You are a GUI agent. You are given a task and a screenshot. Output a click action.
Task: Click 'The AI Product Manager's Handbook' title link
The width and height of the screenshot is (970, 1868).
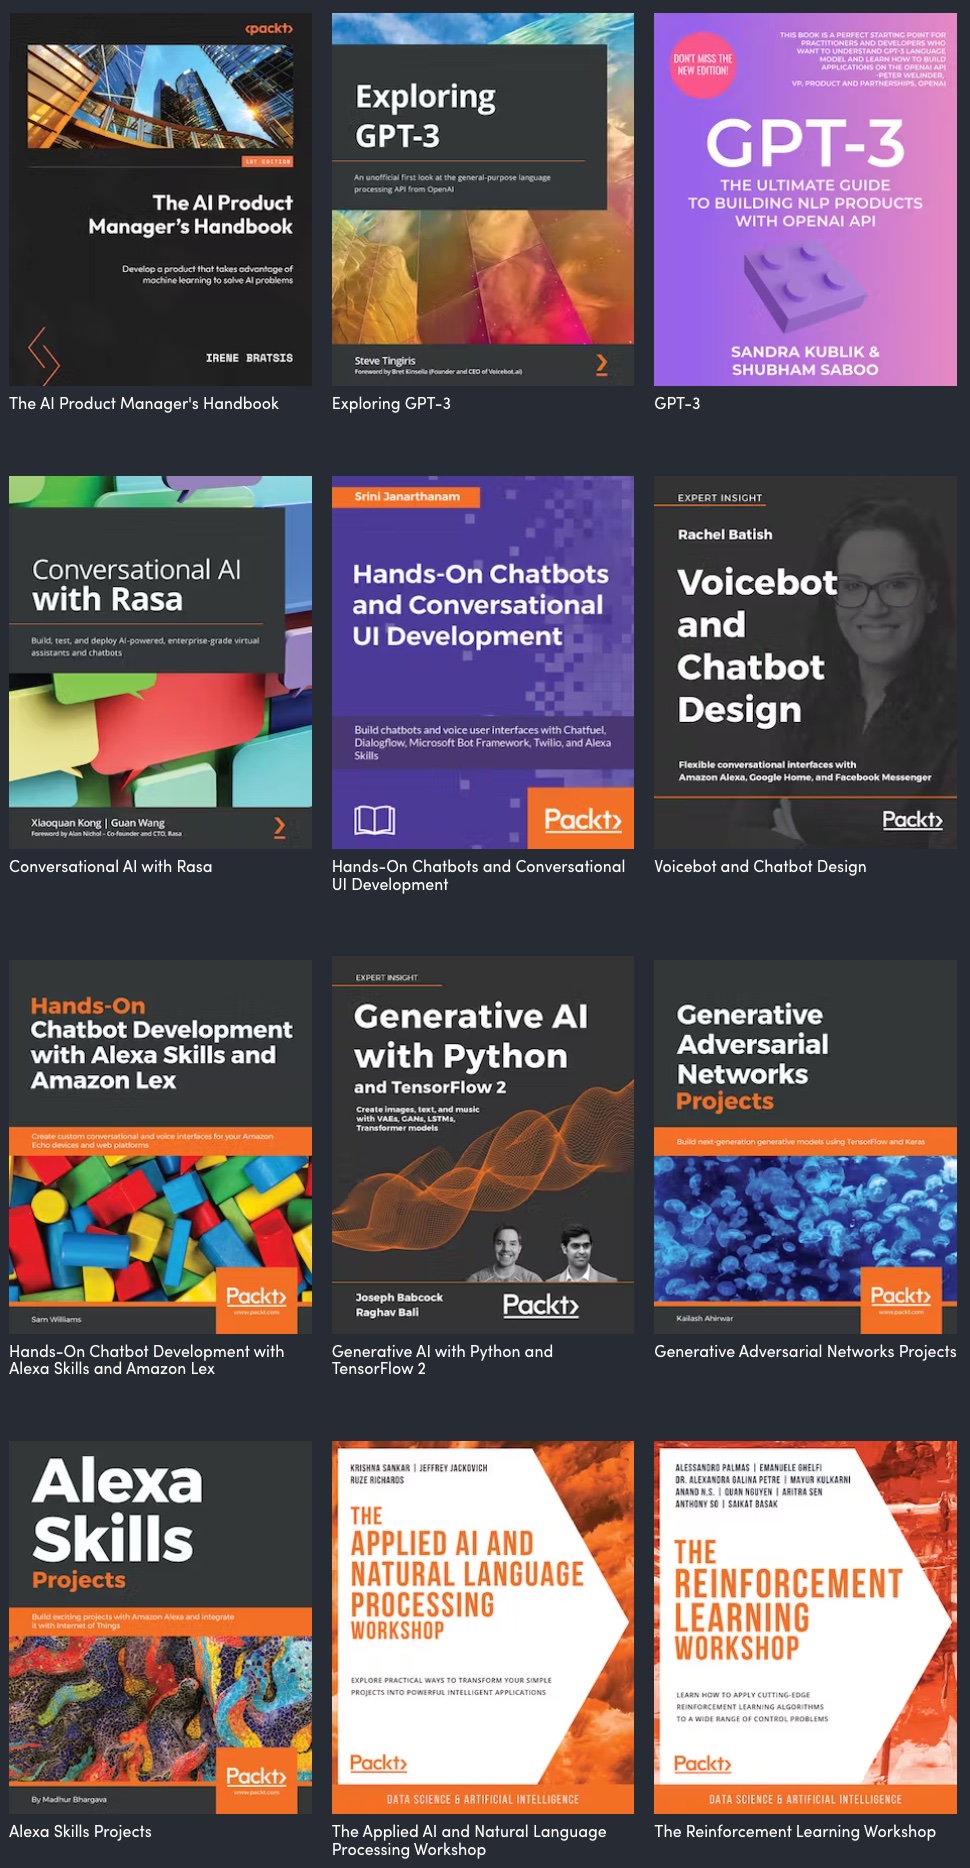coord(144,403)
